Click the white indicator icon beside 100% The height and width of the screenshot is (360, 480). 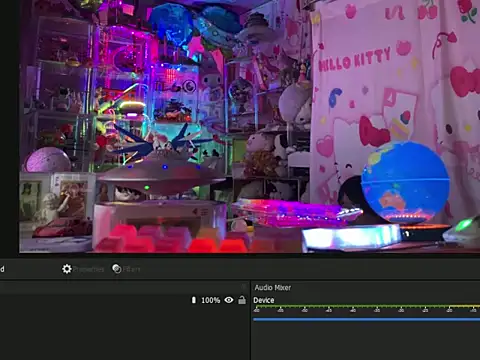click(194, 300)
